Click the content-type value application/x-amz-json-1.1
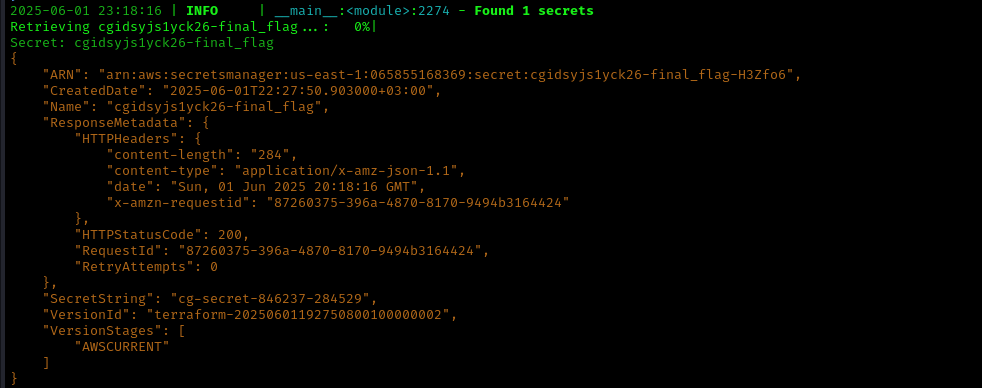 coord(351,171)
